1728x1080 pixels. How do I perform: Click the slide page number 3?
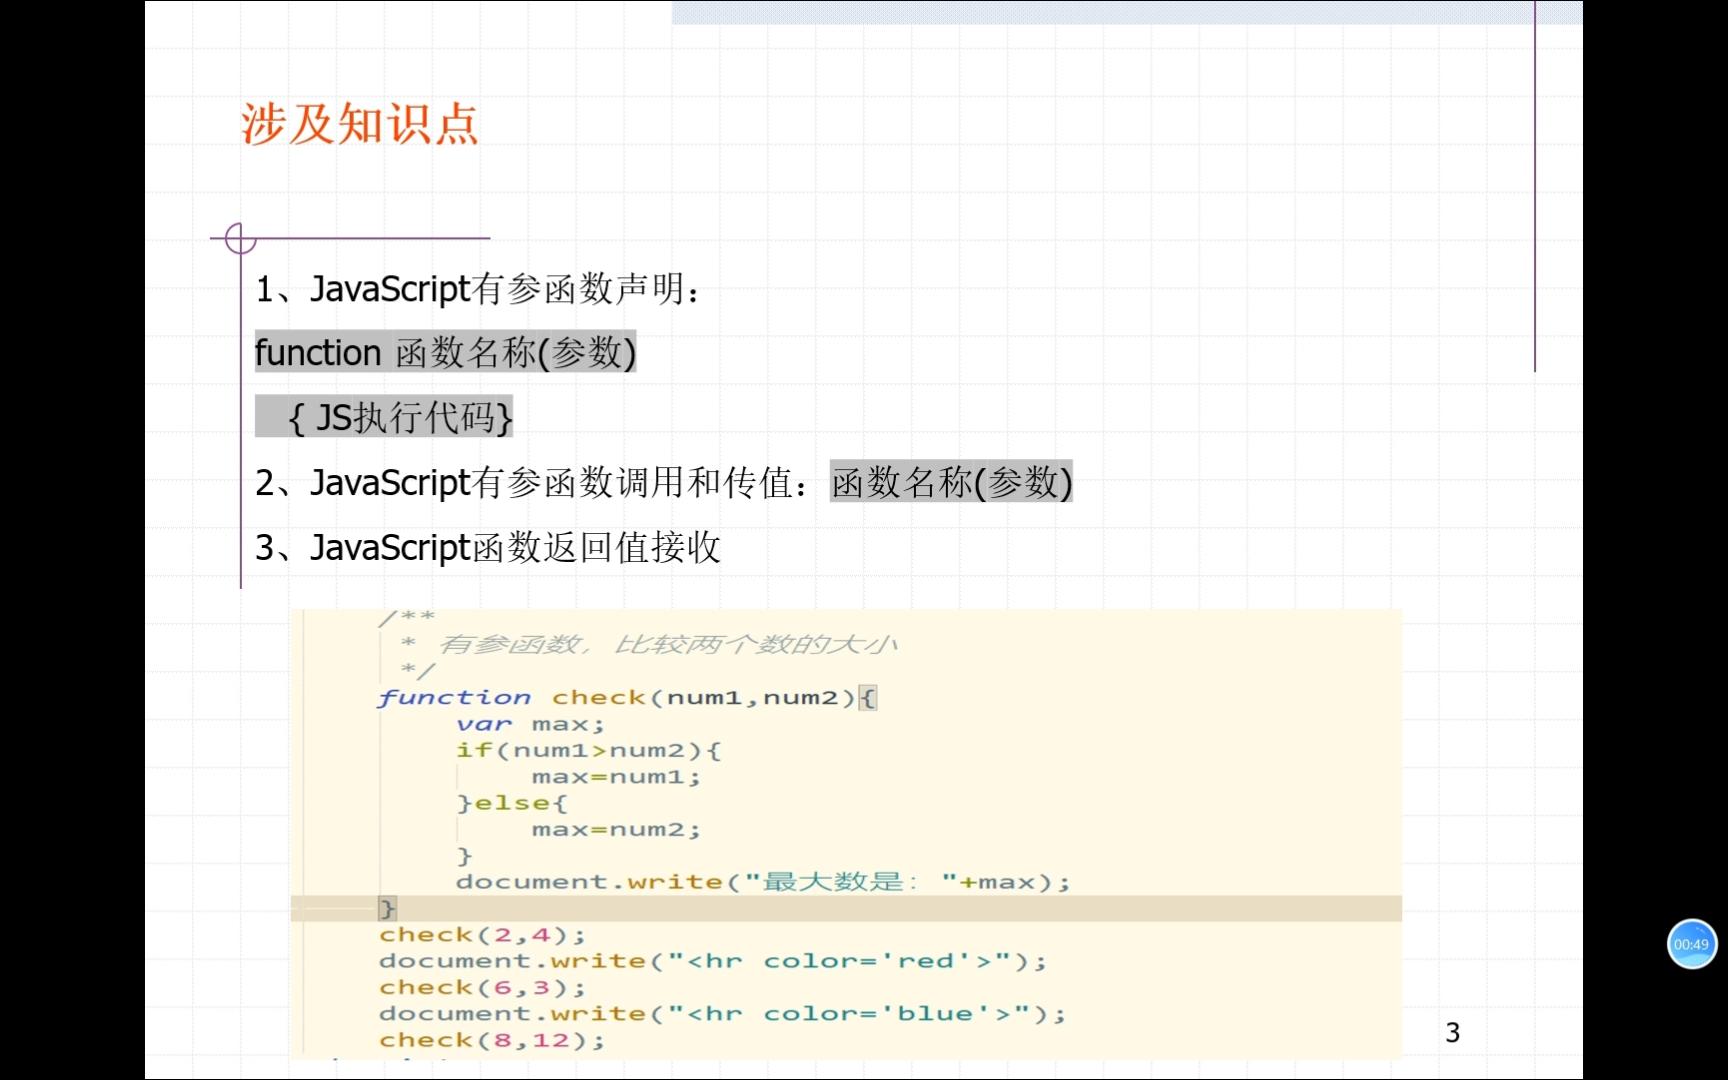pos(1453,1032)
